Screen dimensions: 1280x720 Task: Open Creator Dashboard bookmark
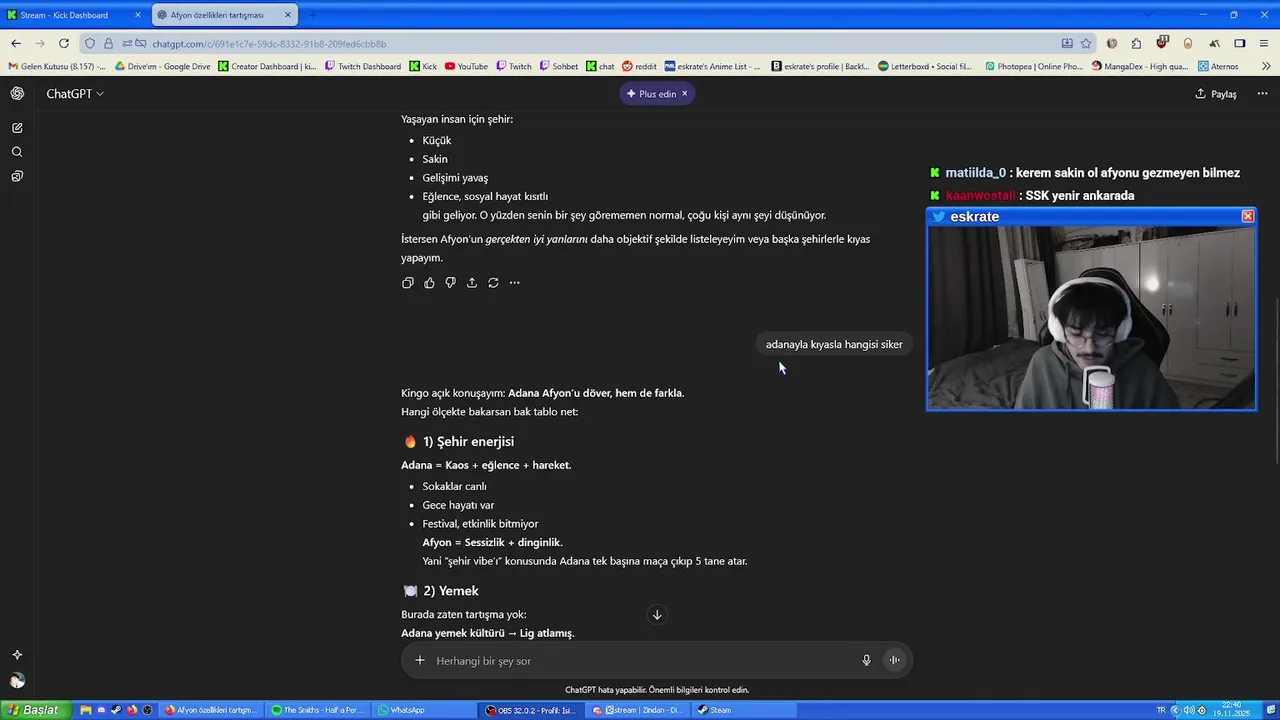267,66
